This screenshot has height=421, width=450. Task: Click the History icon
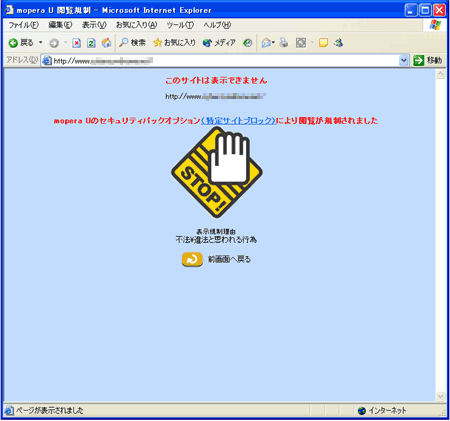pyautogui.click(x=247, y=43)
